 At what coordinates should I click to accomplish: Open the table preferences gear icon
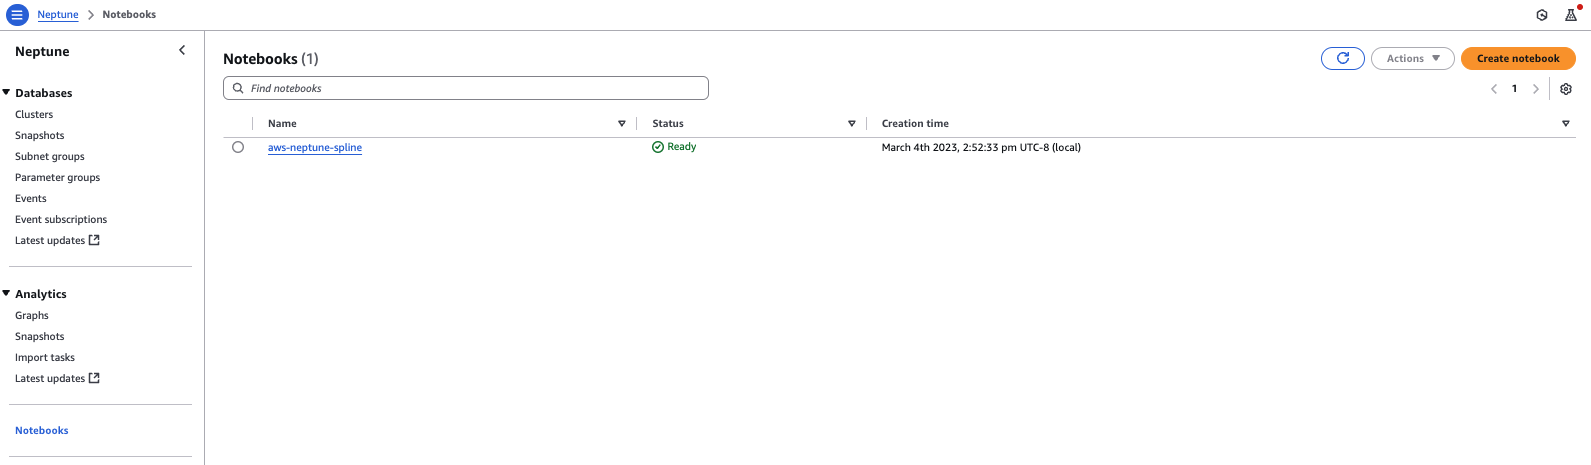[1566, 89]
